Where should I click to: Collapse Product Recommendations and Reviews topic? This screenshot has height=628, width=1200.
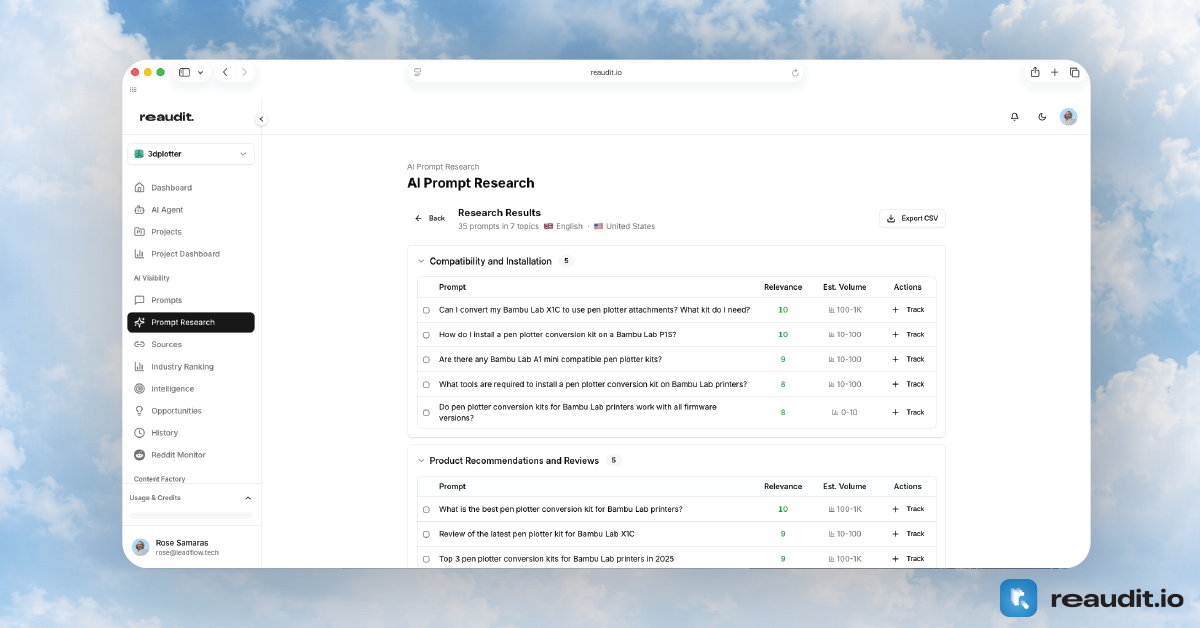click(x=421, y=461)
